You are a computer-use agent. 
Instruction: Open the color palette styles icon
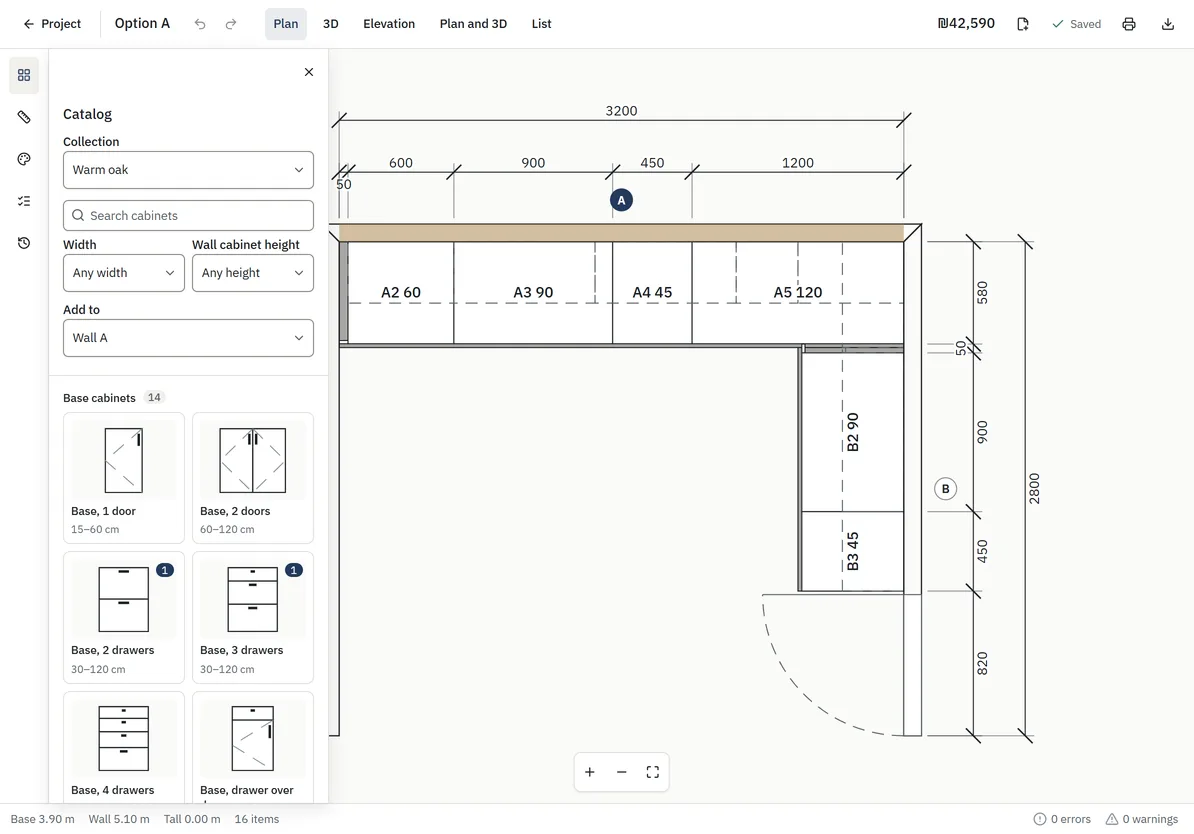click(24, 159)
